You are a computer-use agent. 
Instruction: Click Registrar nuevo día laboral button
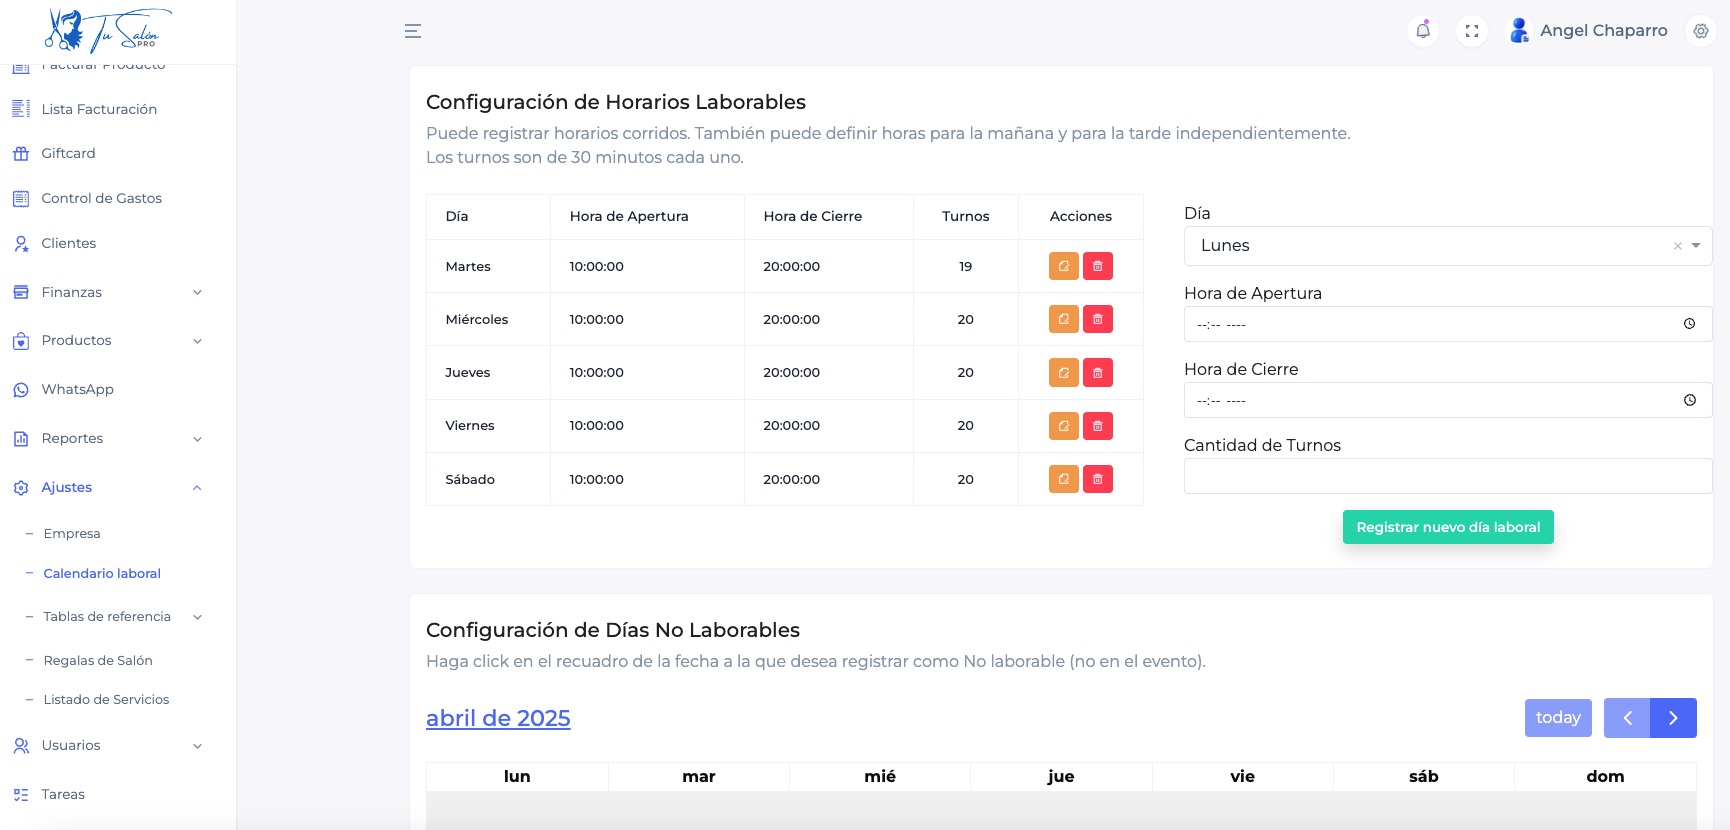point(1447,527)
